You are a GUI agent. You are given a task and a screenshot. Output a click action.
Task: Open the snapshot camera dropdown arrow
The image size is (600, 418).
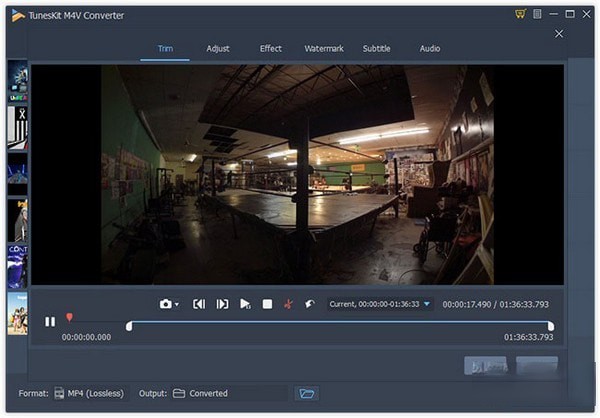pyautogui.click(x=177, y=304)
